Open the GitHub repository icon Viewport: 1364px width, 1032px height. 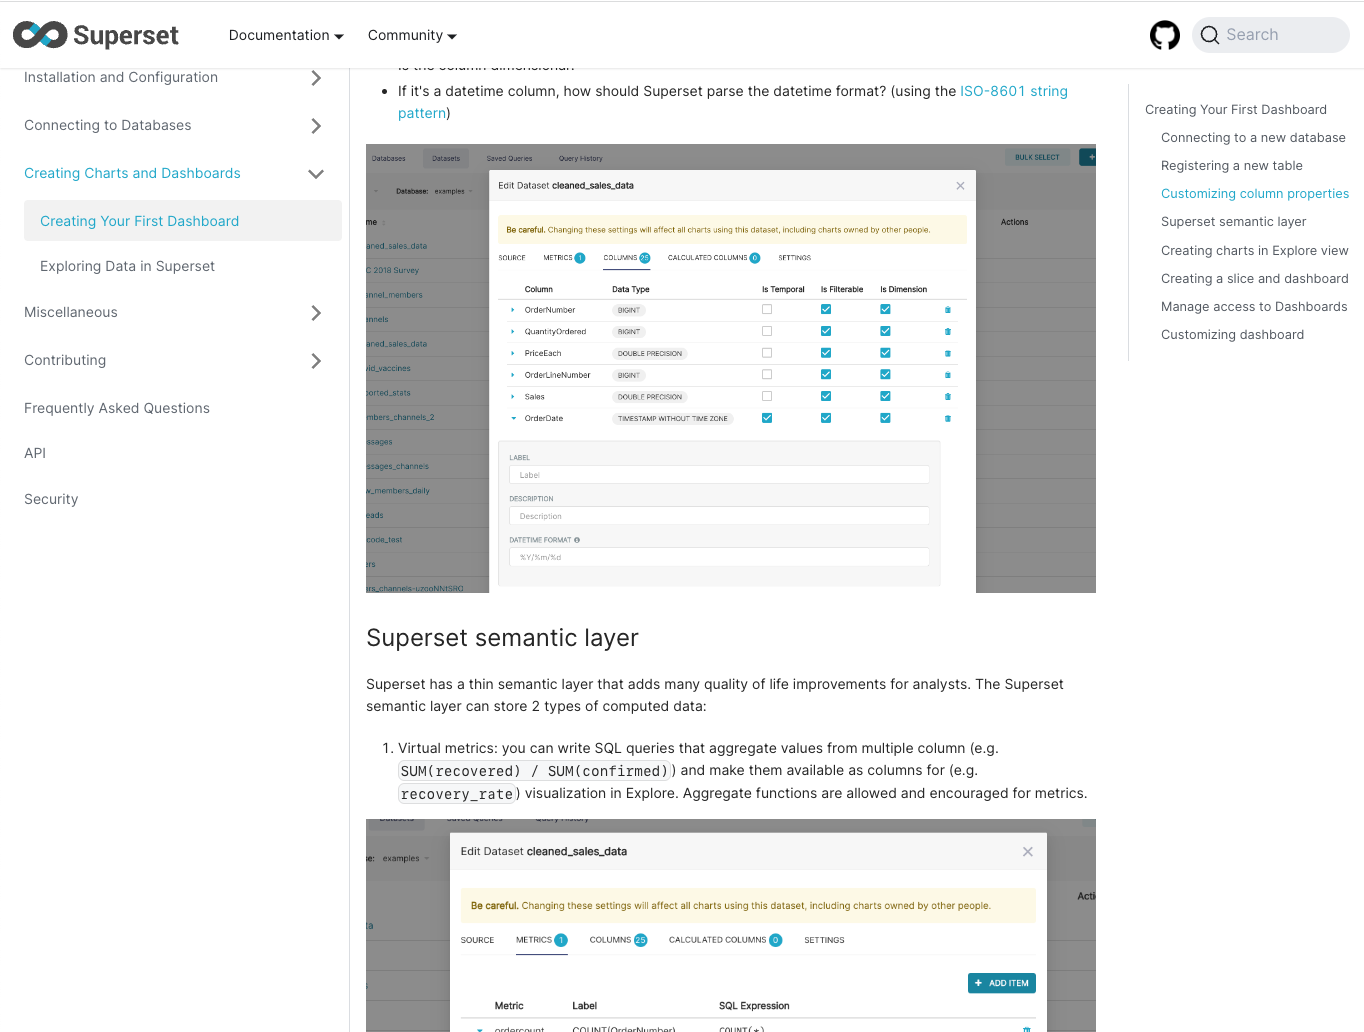1165,35
